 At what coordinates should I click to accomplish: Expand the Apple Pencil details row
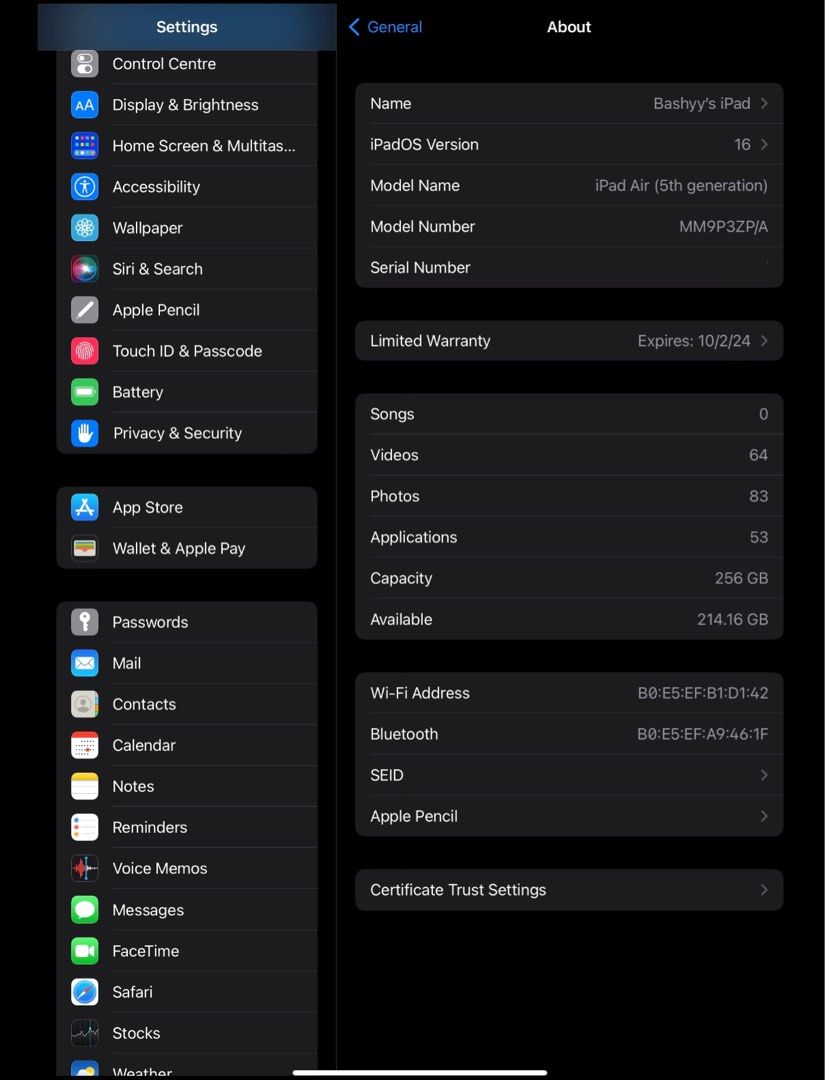point(569,816)
